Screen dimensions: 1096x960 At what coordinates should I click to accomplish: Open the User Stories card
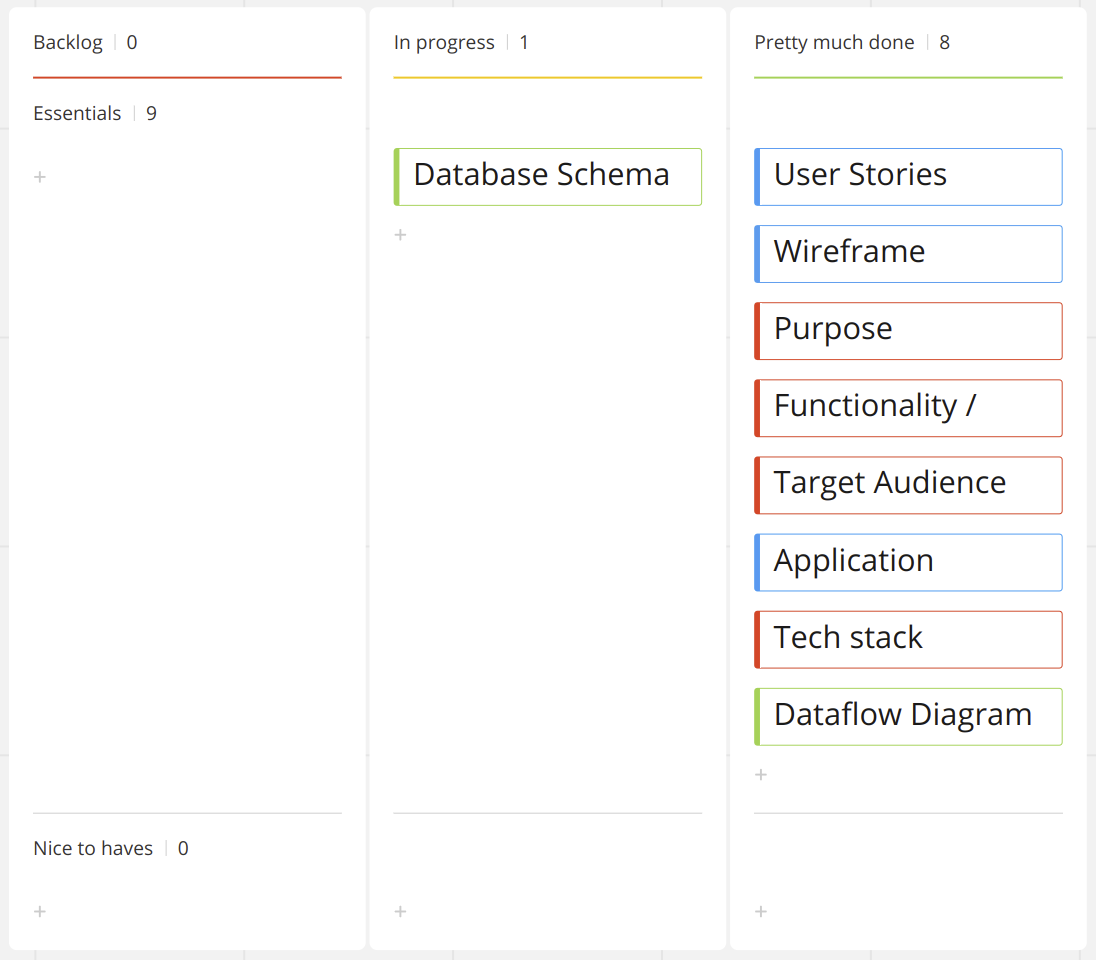(x=908, y=176)
